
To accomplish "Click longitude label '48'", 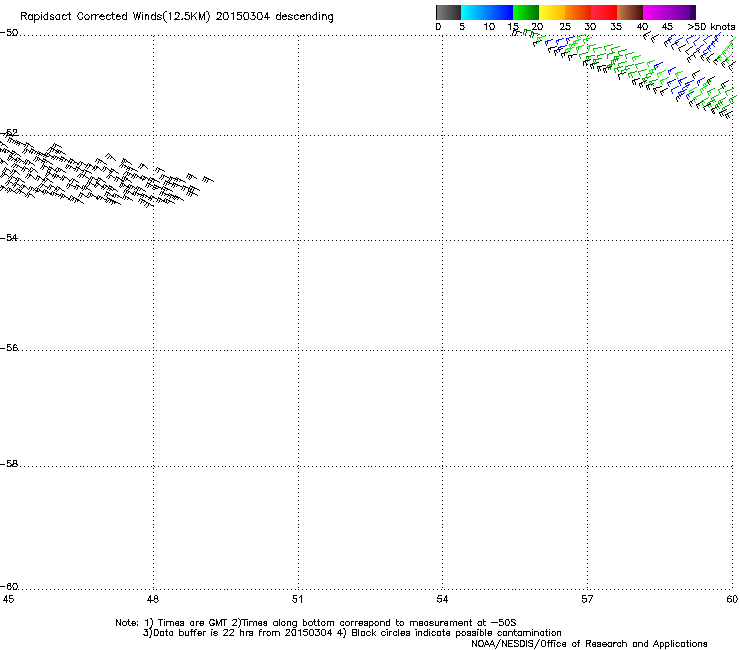I will pyautogui.click(x=153, y=599).
